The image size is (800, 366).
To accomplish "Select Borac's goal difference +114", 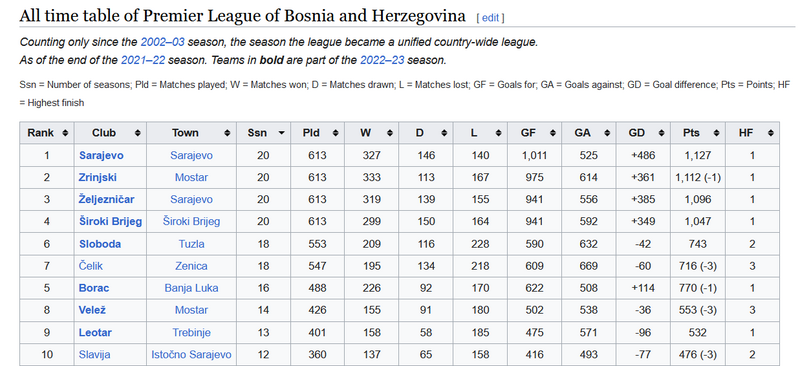I will point(643,288).
